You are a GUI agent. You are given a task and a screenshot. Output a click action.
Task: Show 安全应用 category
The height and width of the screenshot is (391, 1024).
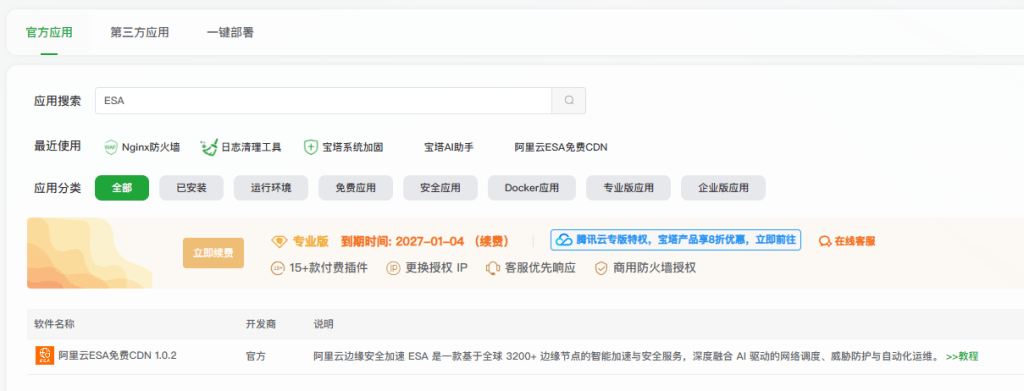tap(441, 188)
